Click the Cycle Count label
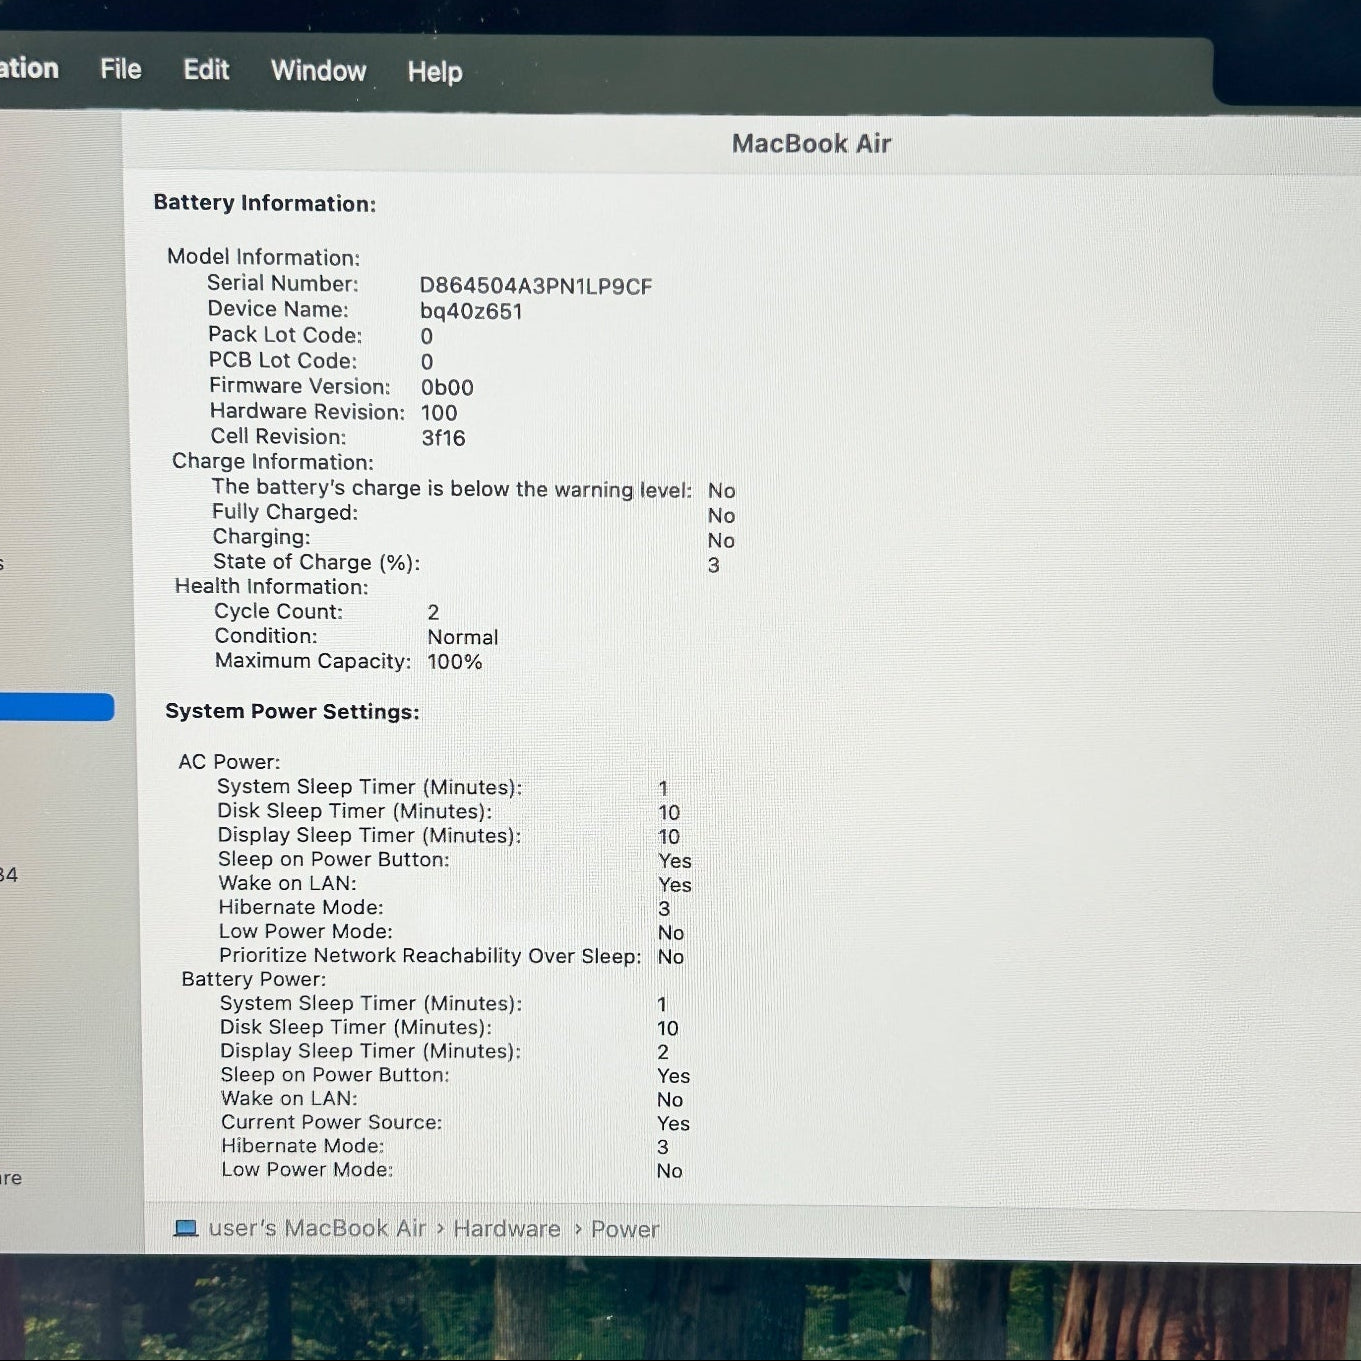Image resolution: width=1361 pixels, height=1361 pixels. click(278, 611)
